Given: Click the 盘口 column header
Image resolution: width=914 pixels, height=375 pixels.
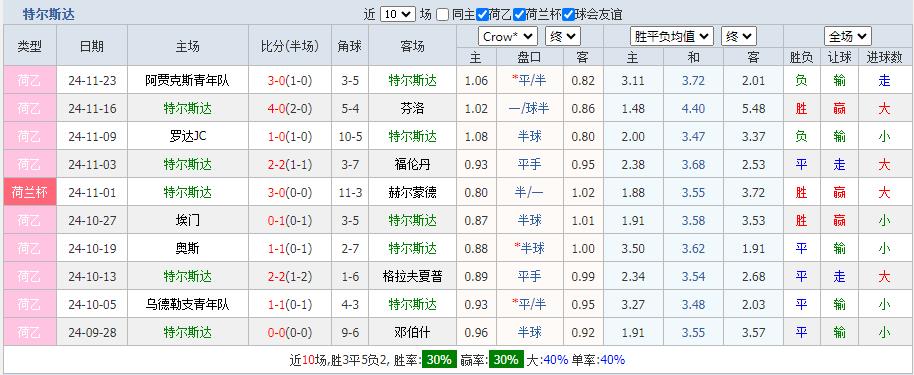Looking at the screenshot, I should coord(529,57).
